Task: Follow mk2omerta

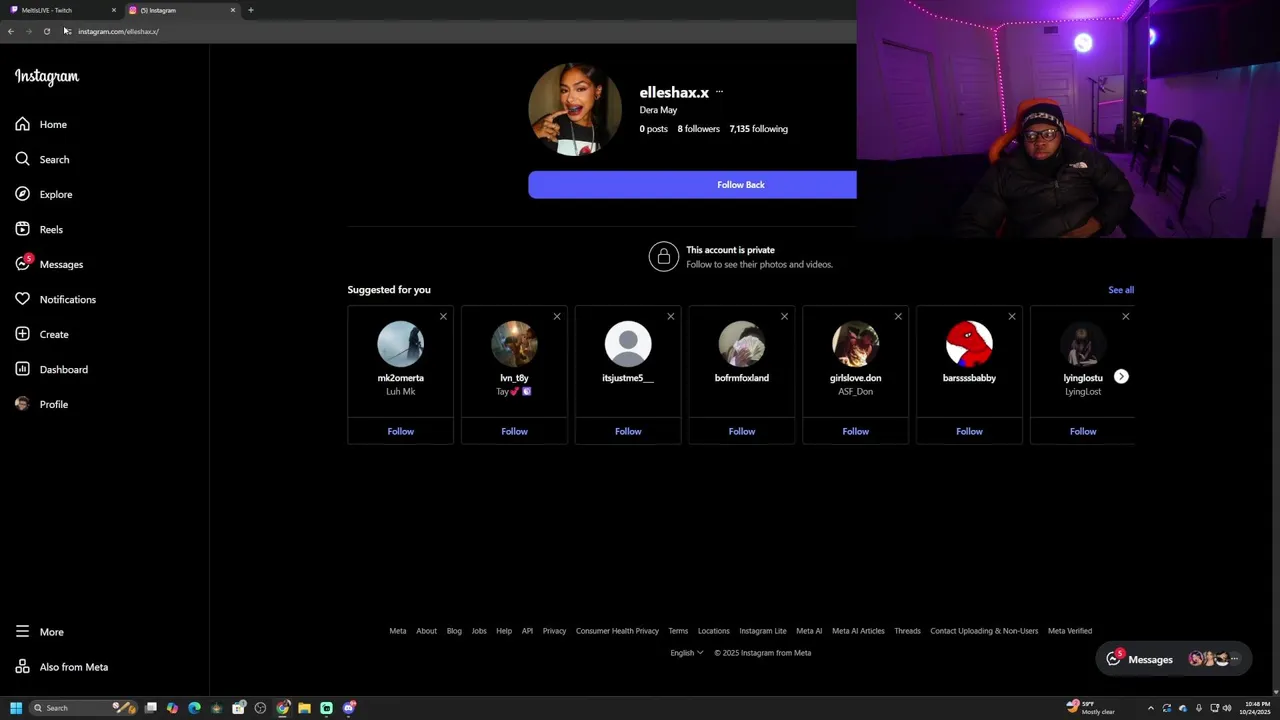Action: tap(400, 432)
